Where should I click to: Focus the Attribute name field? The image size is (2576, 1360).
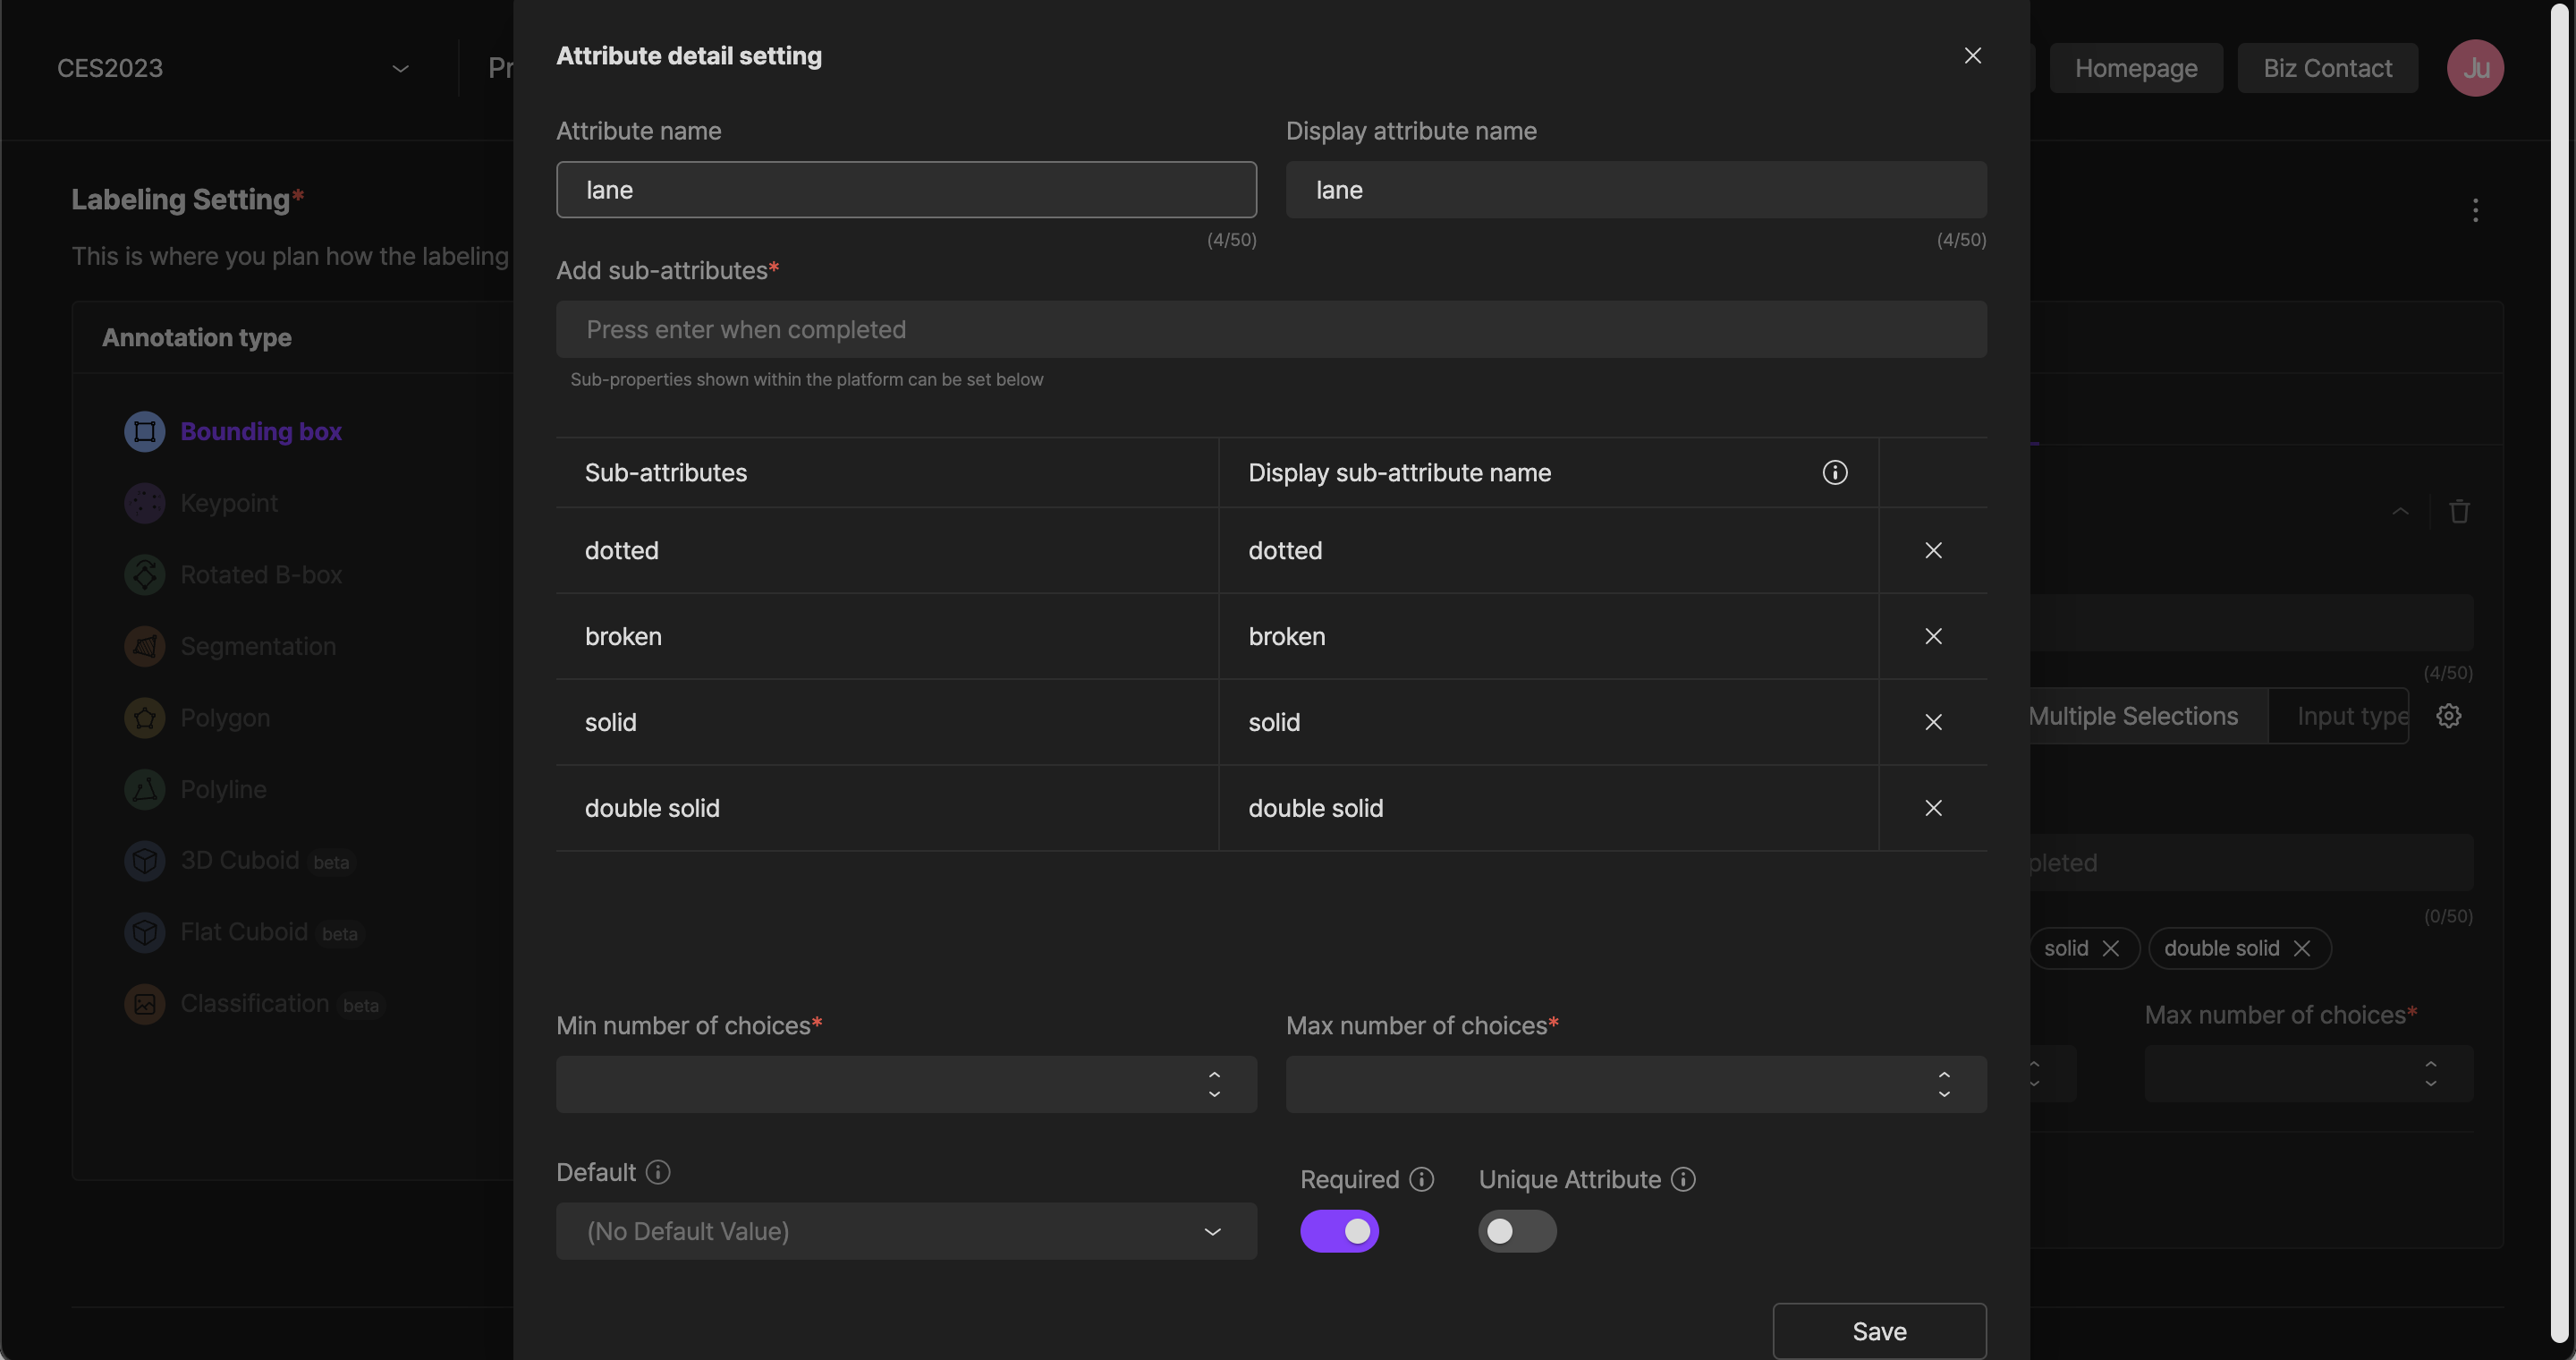click(x=906, y=190)
